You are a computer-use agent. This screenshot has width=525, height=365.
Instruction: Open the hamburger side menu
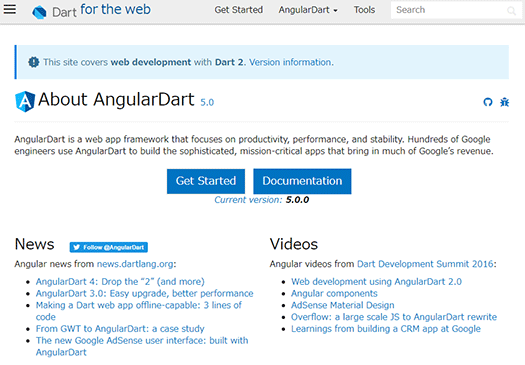pyautogui.click(x=10, y=9)
